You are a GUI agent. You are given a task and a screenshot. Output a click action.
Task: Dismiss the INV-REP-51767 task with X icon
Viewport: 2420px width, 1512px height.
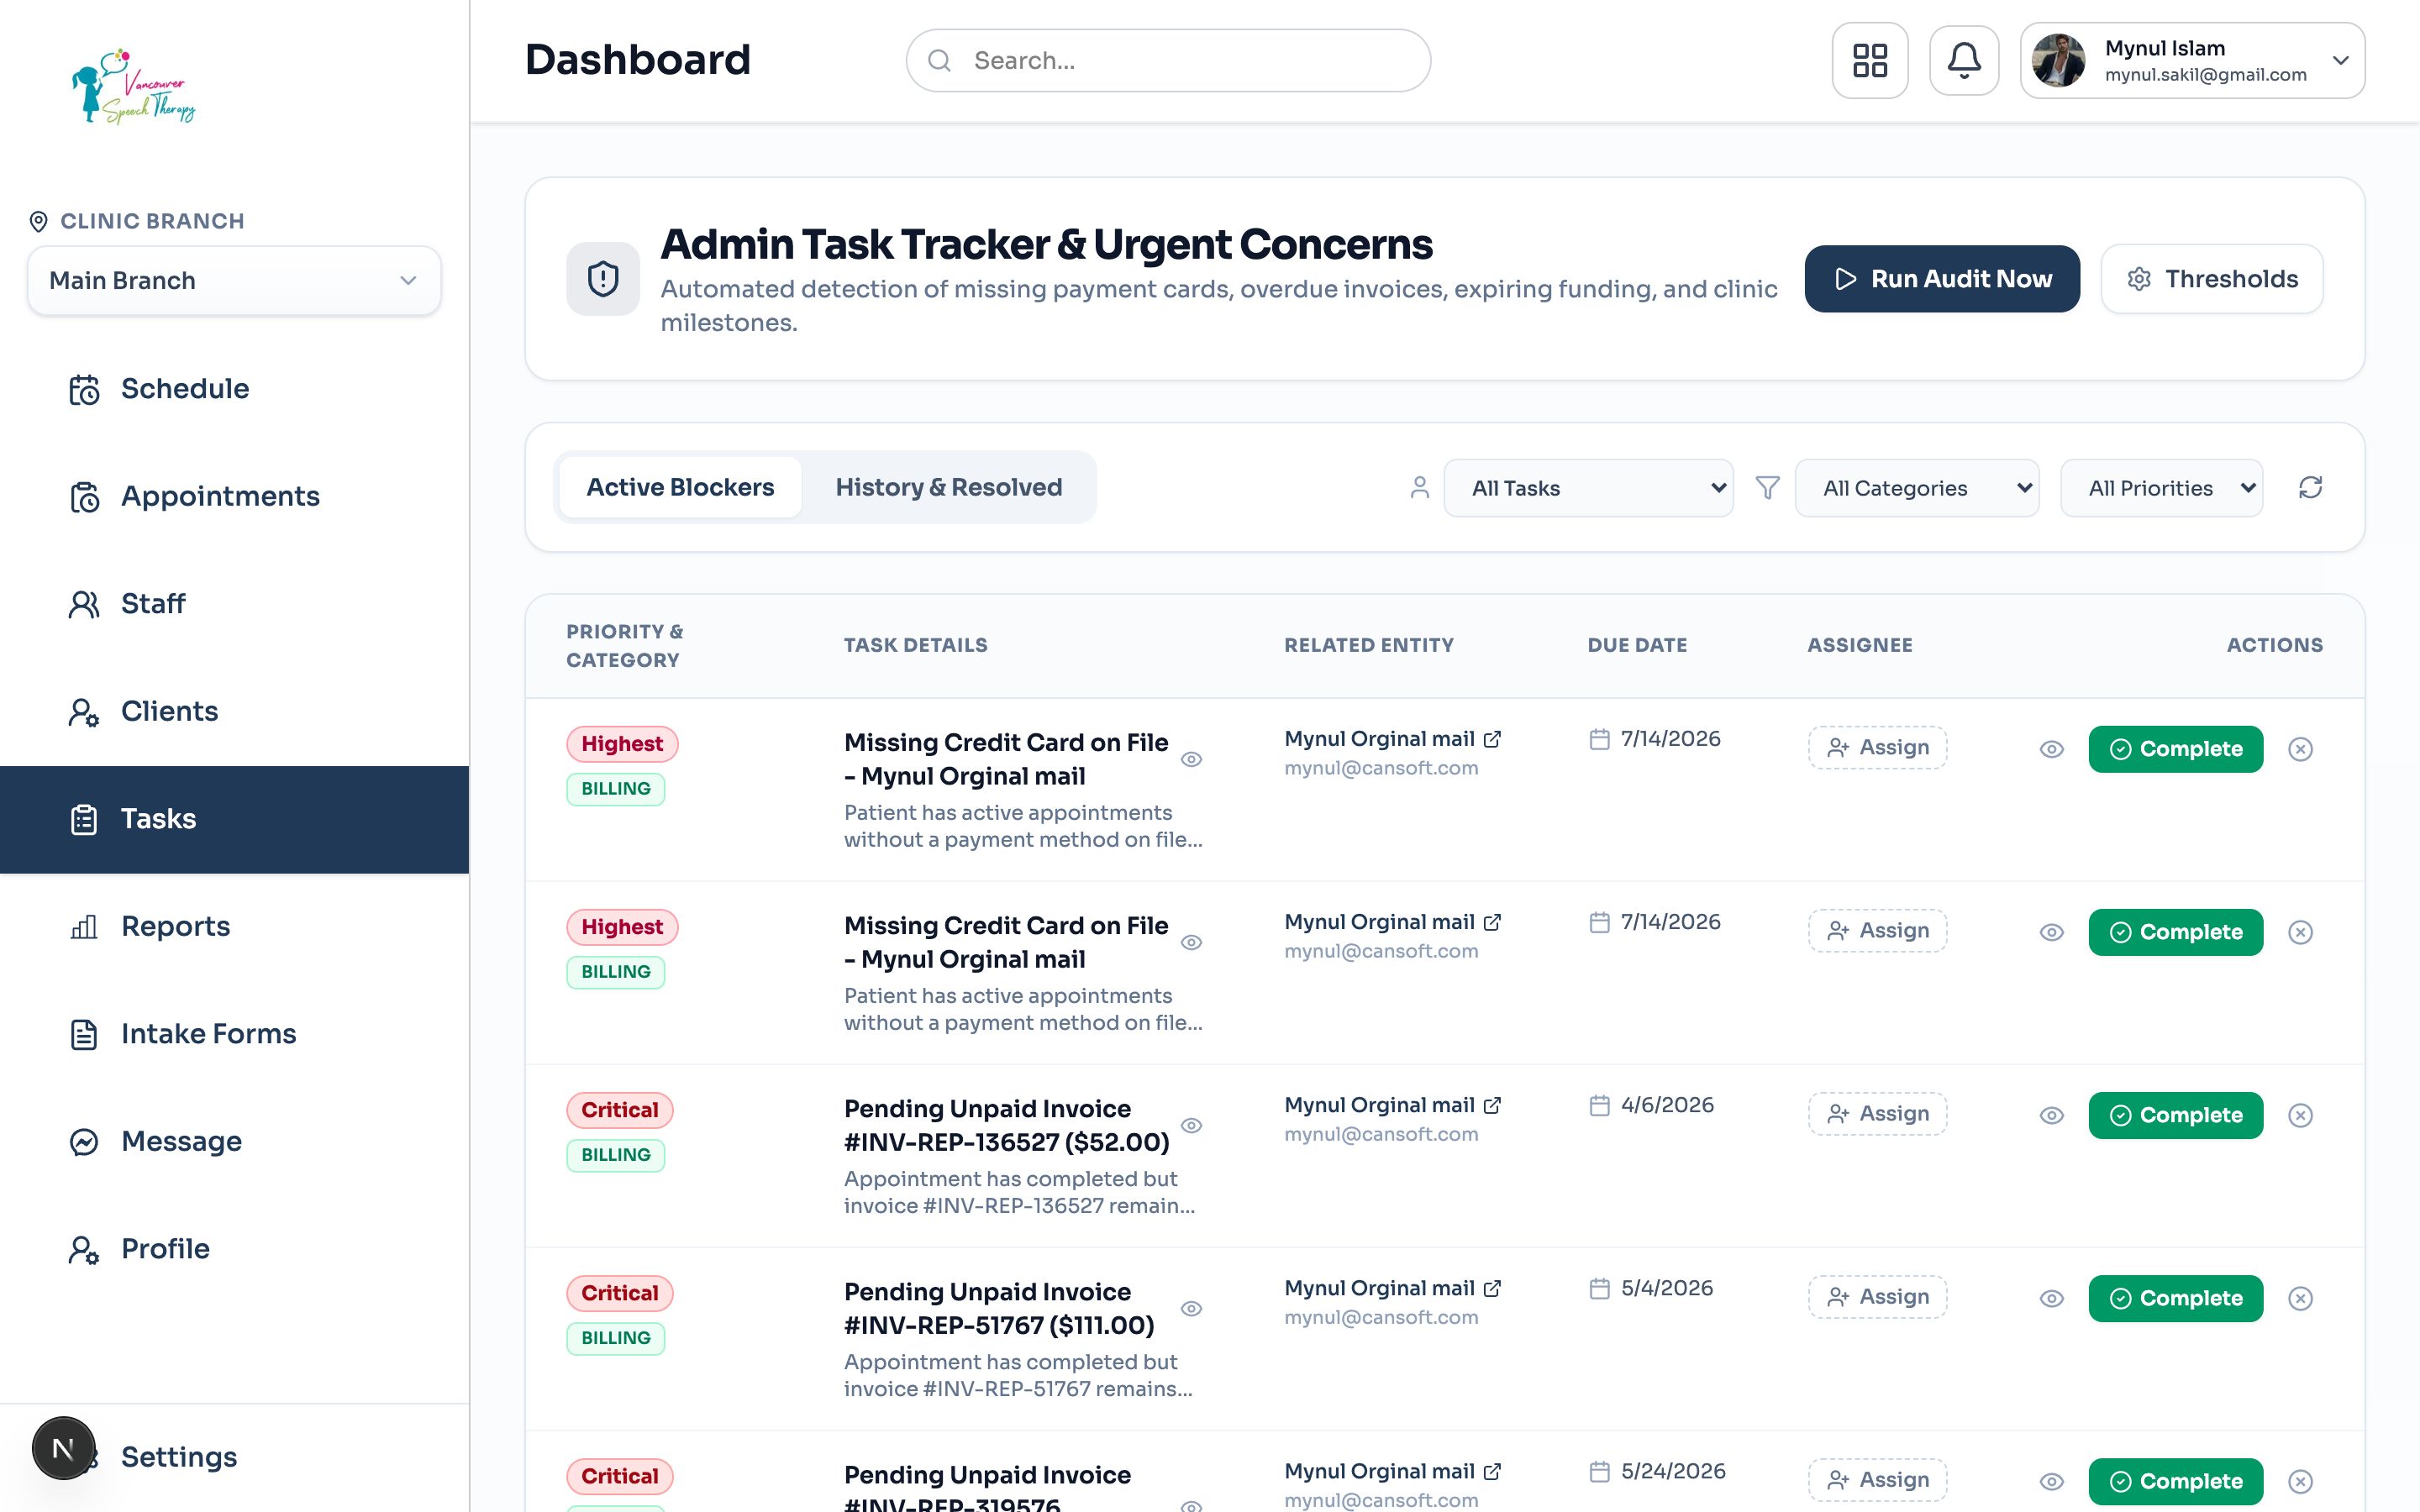(x=2301, y=1298)
